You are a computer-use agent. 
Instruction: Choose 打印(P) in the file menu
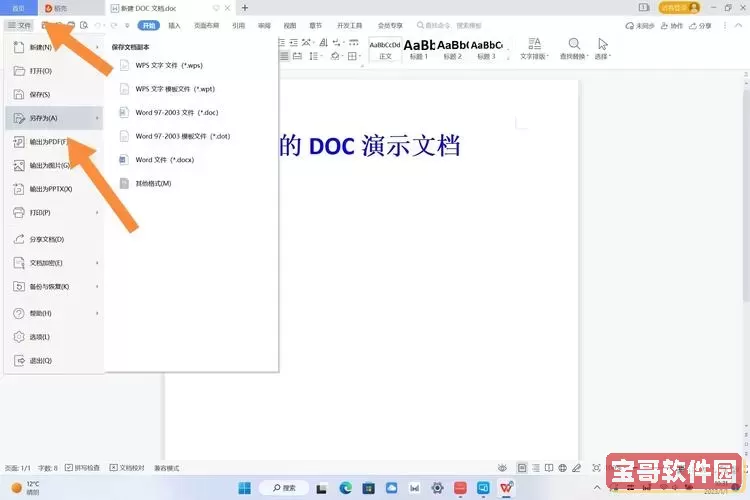coord(54,212)
